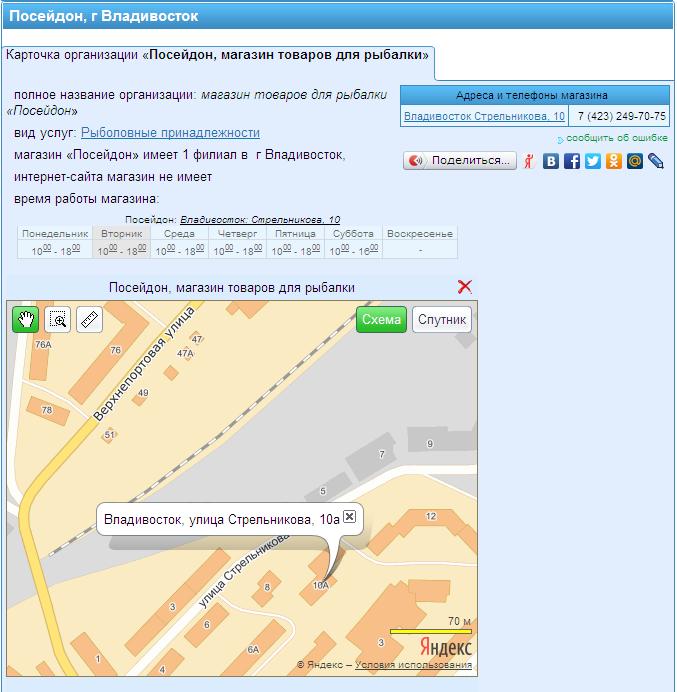Share via LiveJournal pencil icon
Screen dimensions: 677x692
pyautogui.click(x=656, y=161)
